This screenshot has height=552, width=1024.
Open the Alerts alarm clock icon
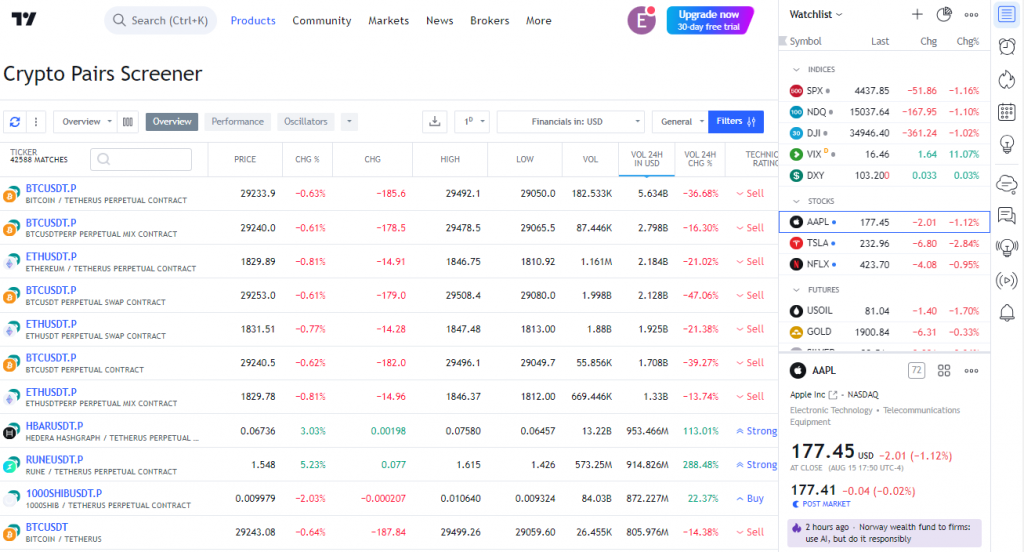tap(1006, 46)
